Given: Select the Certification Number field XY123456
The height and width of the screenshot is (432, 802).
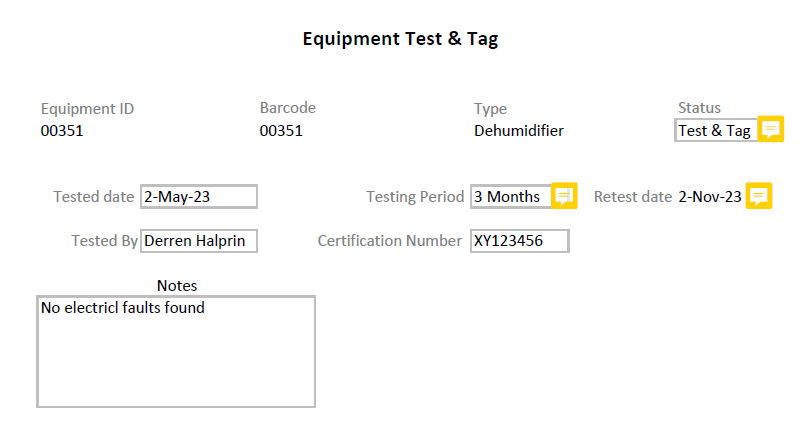Looking at the screenshot, I should click(519, 241).
